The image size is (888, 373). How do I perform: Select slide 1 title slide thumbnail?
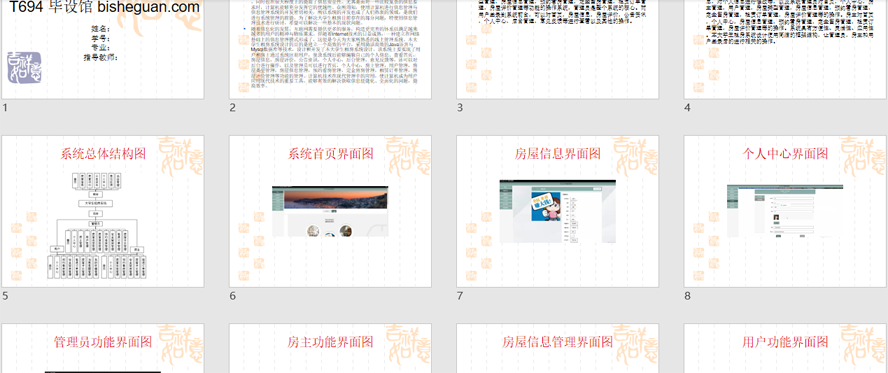tap(103, 49)
